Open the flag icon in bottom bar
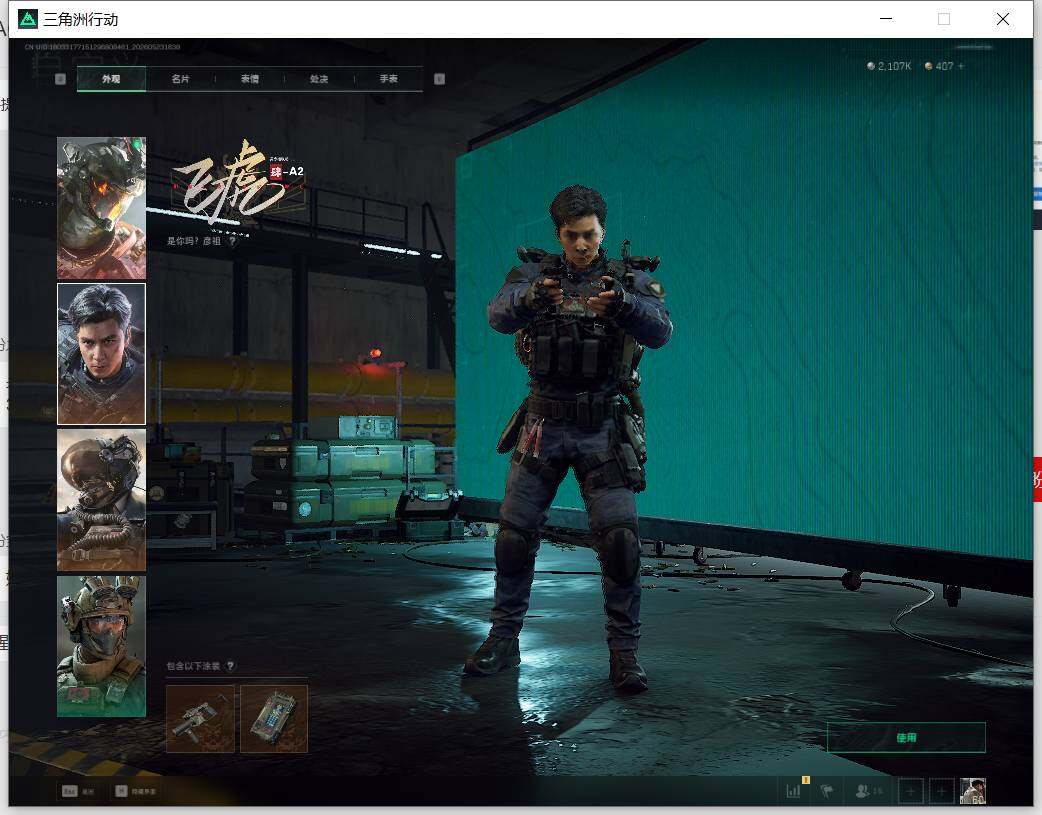Viewport: 1042px width, 815px height. tap(827, 791)
